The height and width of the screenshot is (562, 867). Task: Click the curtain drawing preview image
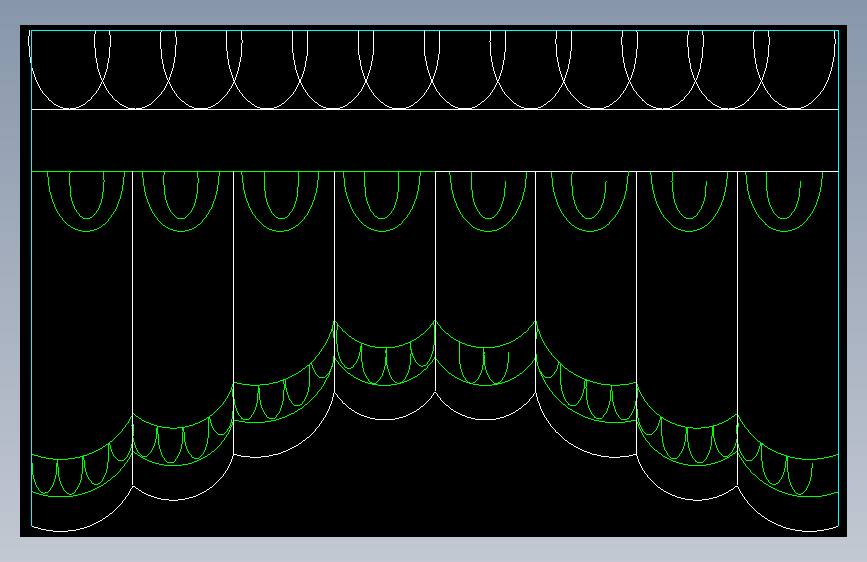434,281
